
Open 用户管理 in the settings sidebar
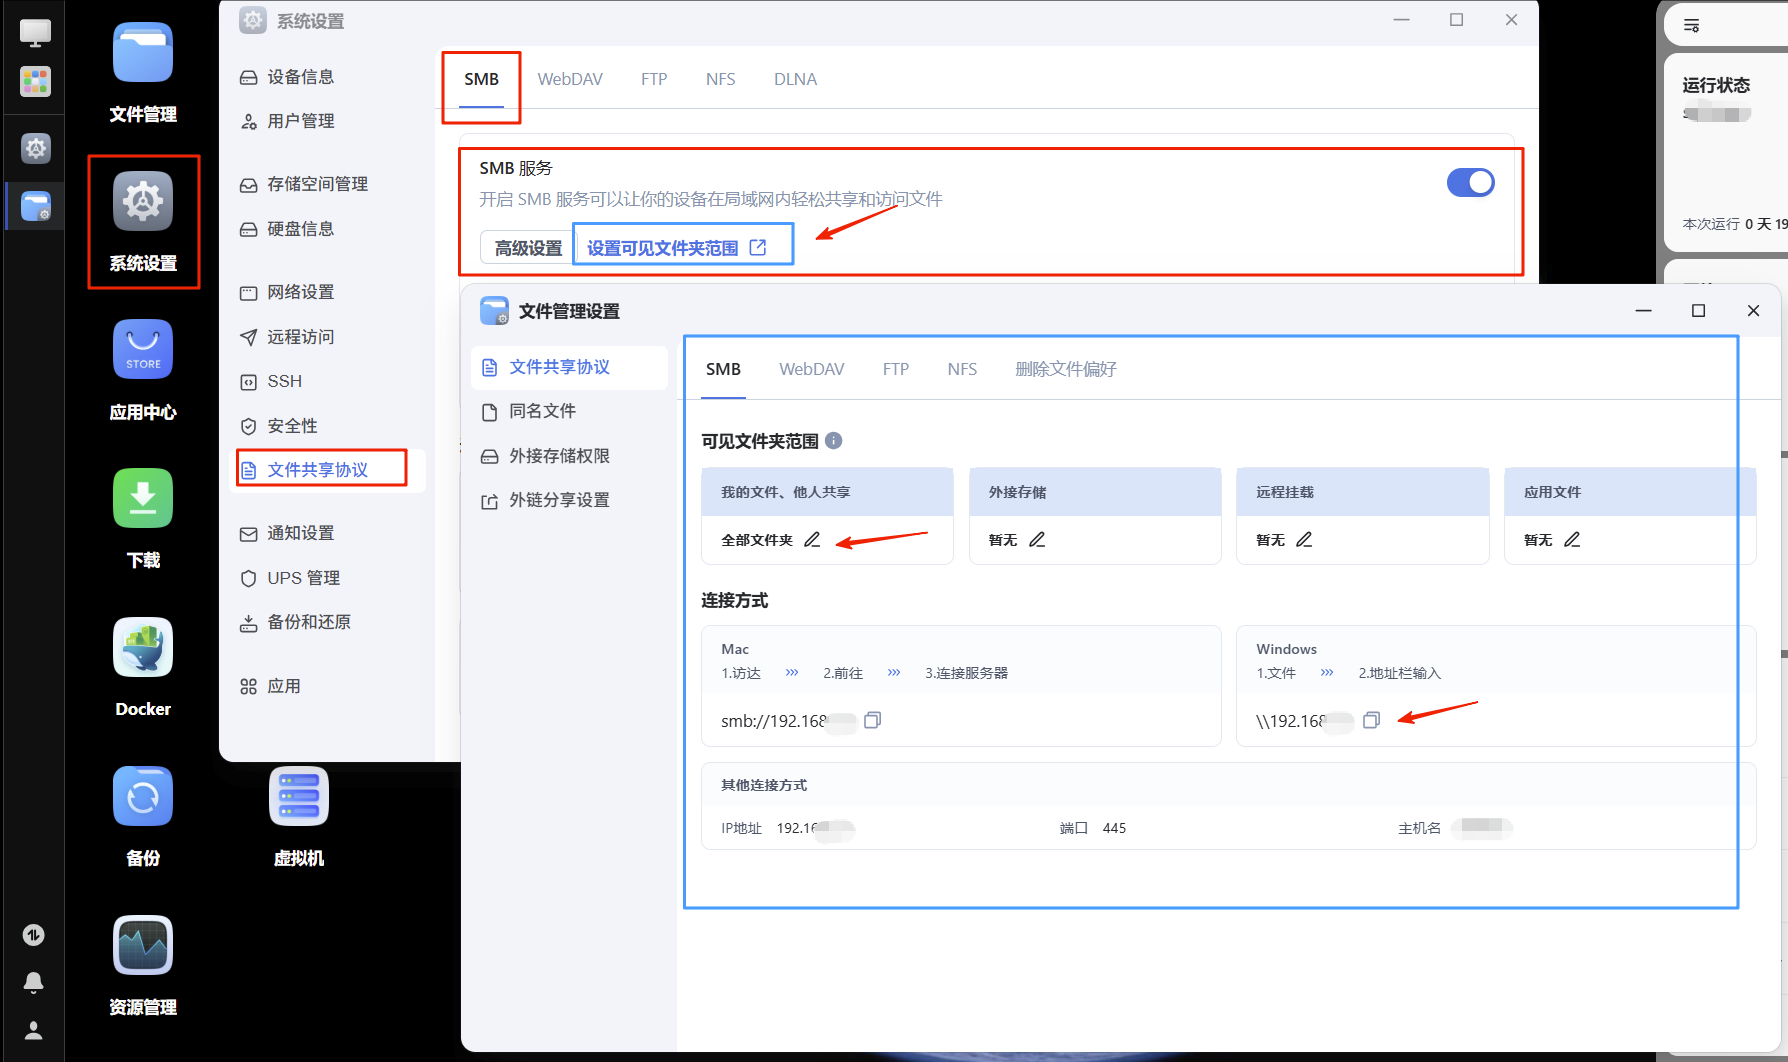327,121
